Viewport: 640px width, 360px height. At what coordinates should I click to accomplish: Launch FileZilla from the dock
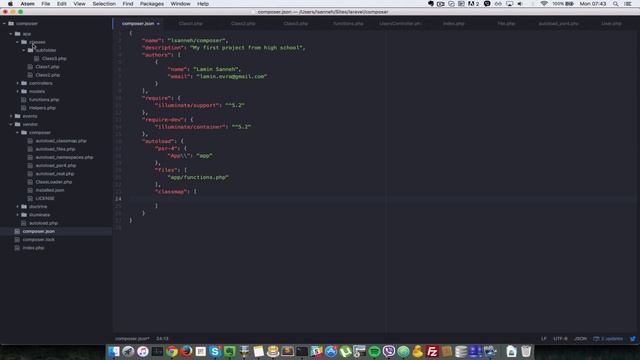tap(432, 351)
